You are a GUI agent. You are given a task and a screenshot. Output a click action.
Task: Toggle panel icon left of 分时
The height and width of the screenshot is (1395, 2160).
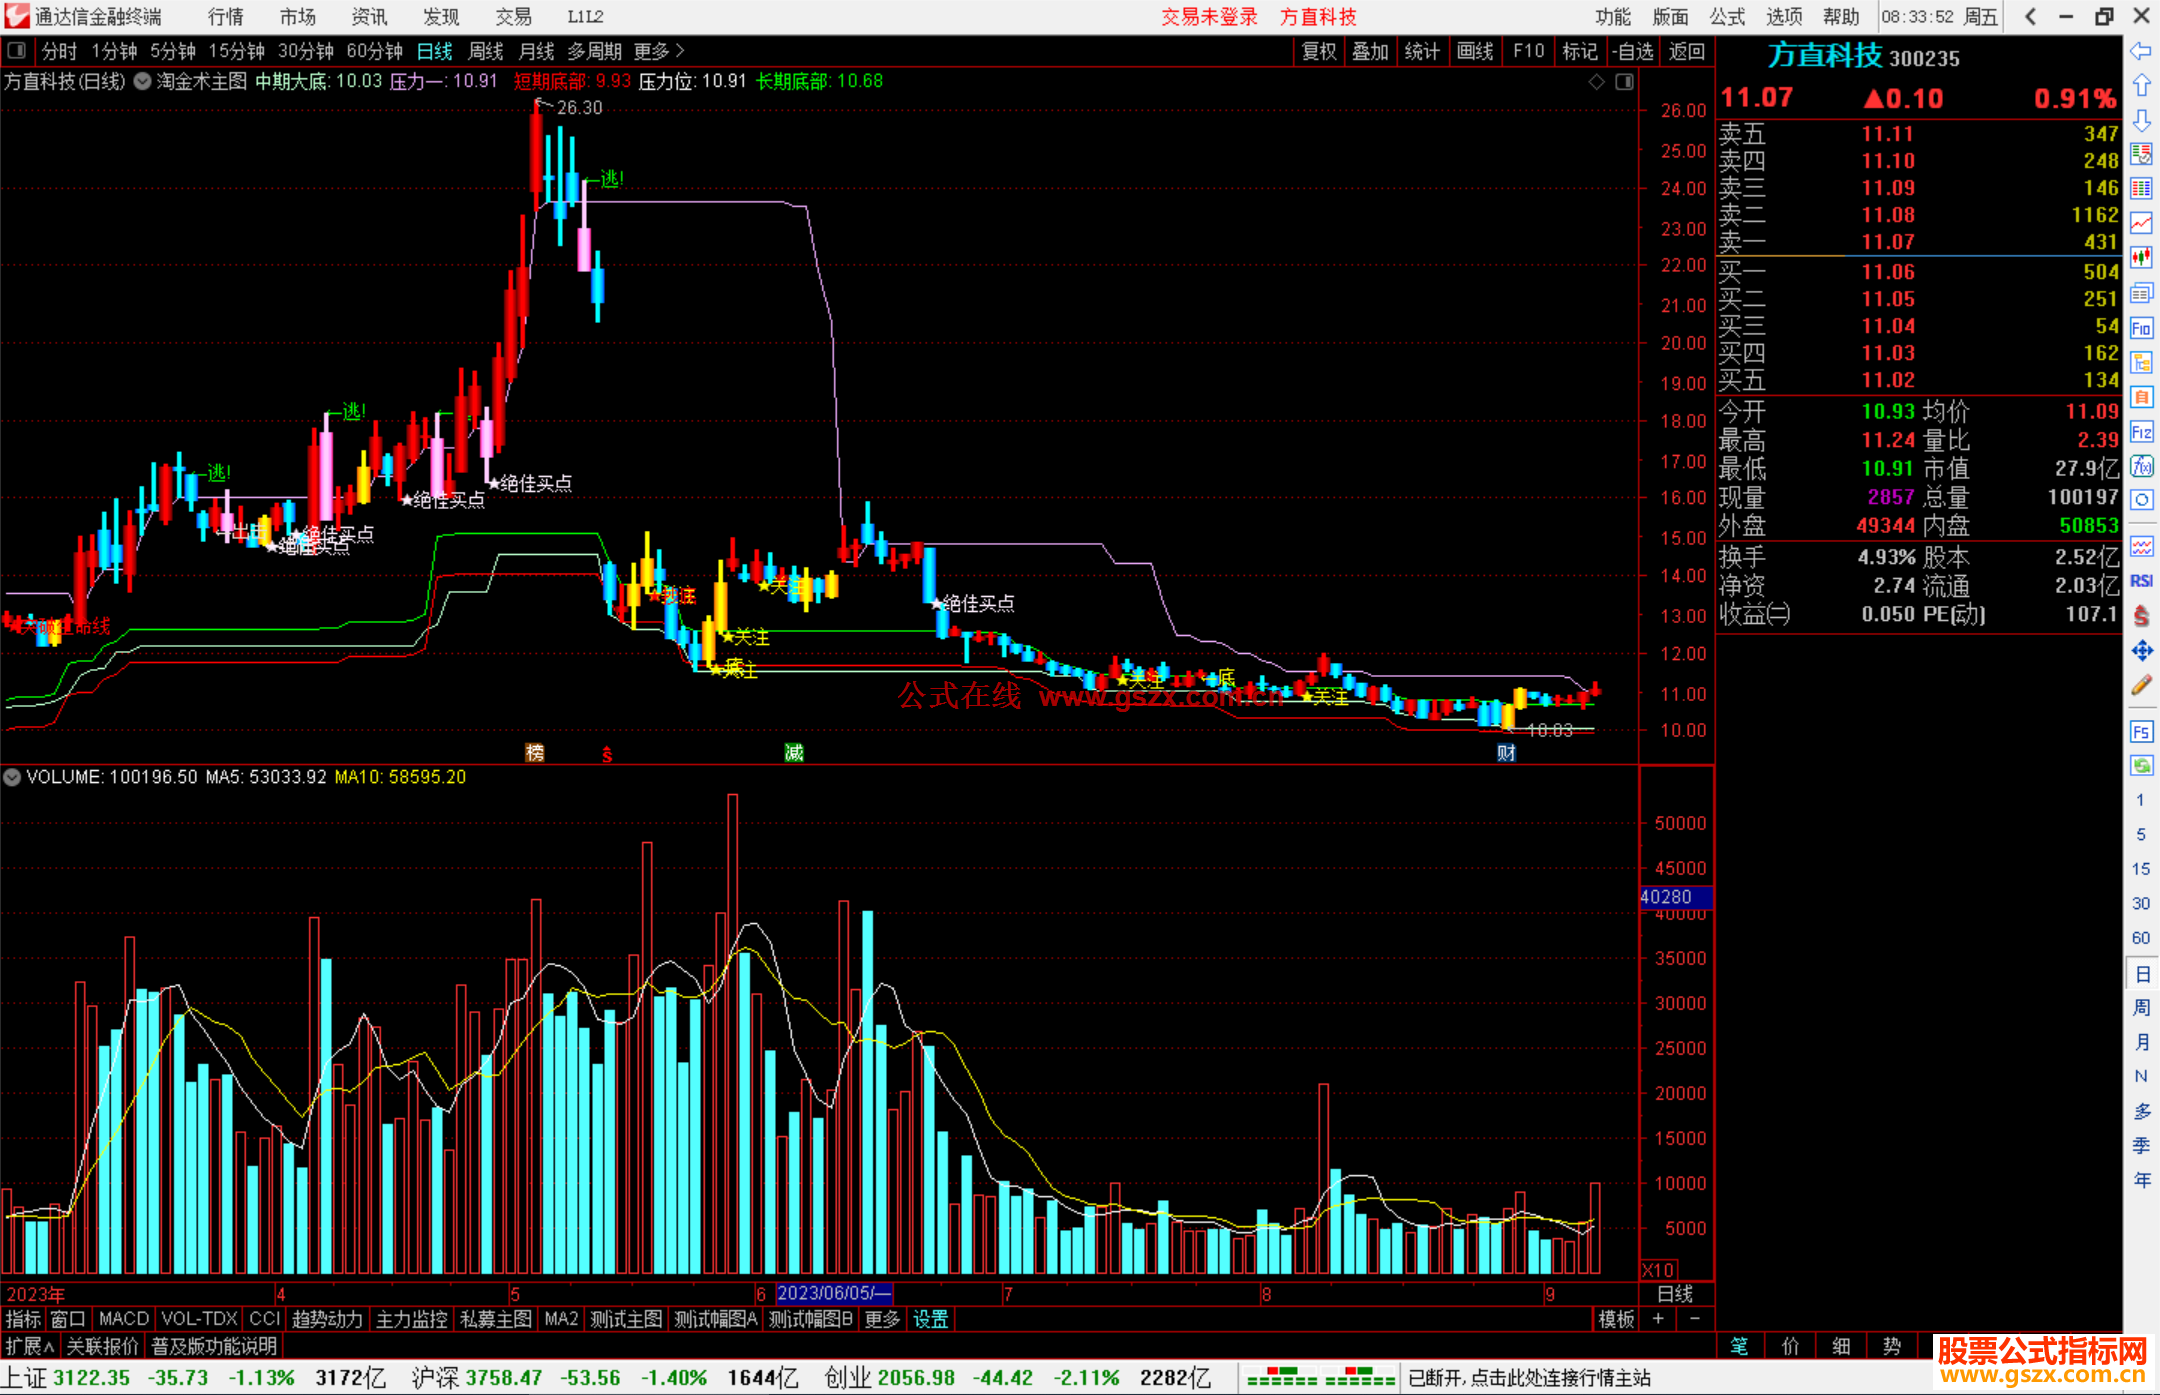[17, 51]
